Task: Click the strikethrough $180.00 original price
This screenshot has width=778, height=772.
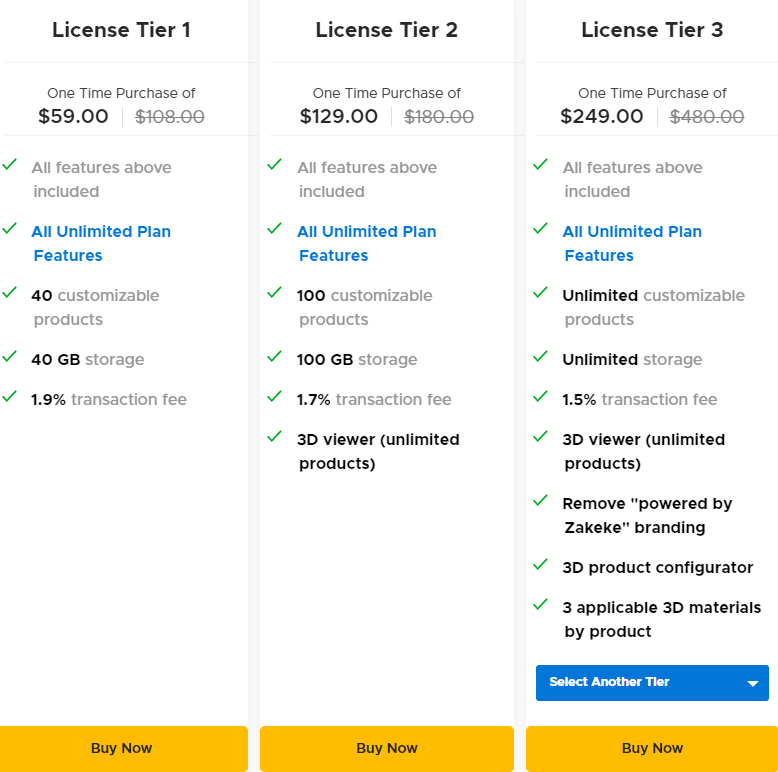Action: click(x=439, y=116)
